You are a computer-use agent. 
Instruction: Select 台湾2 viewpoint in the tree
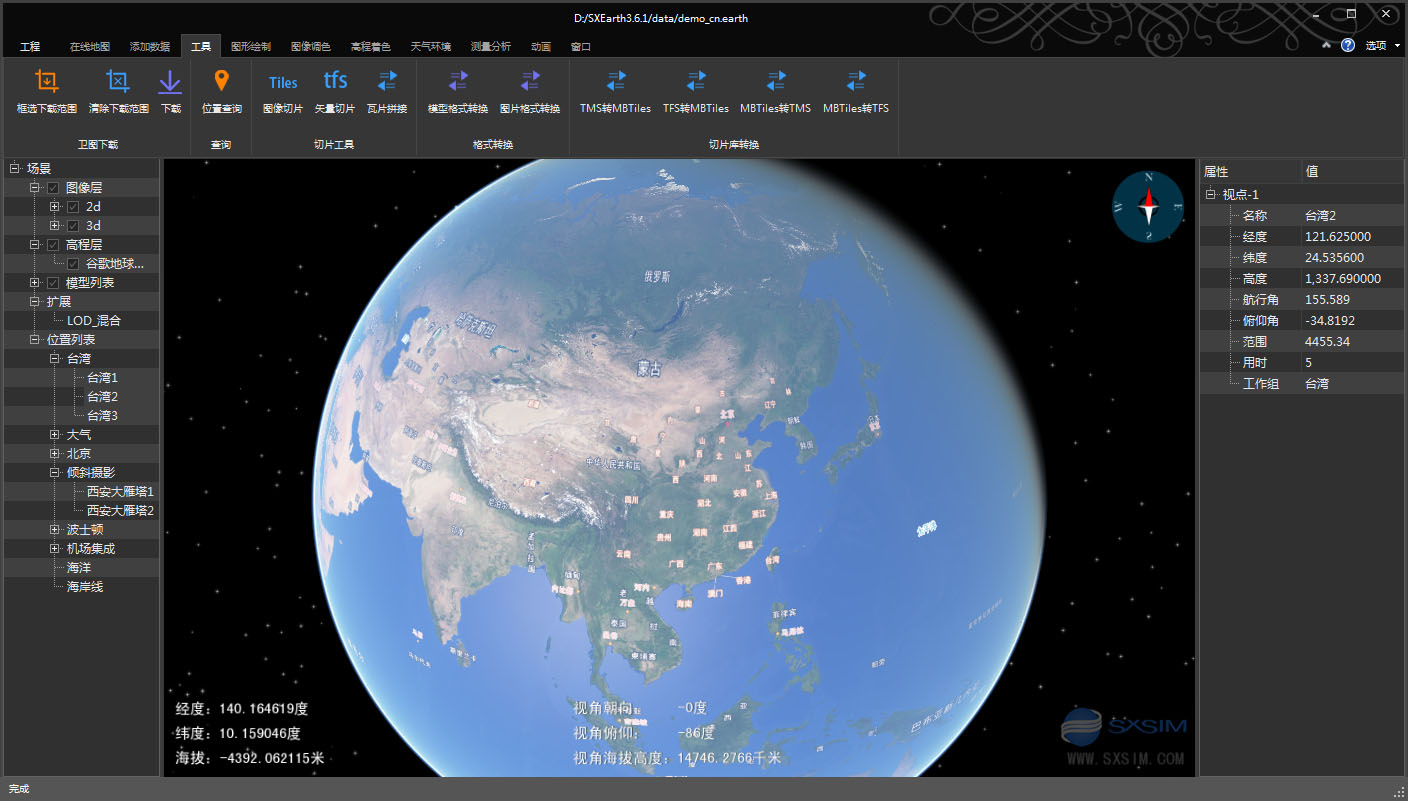tap(102, 396)
